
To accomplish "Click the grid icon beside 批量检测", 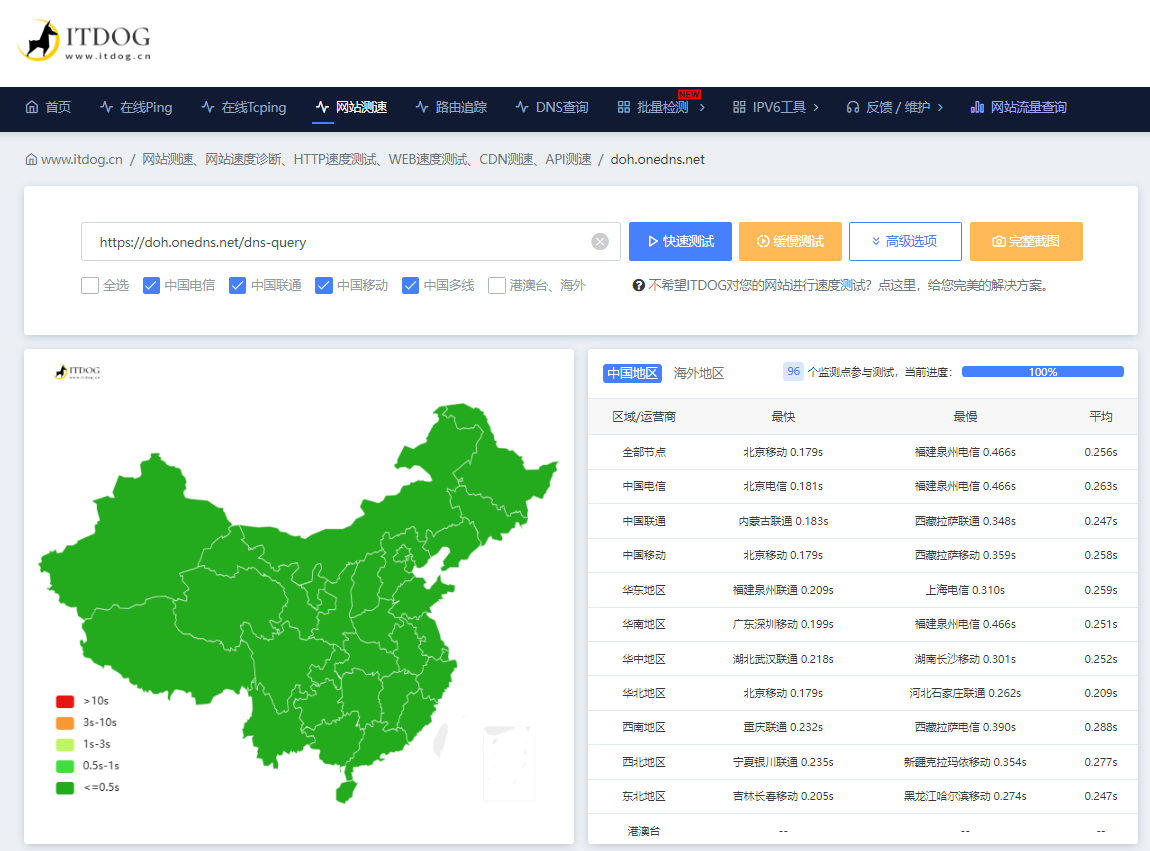I will [623, 107].
